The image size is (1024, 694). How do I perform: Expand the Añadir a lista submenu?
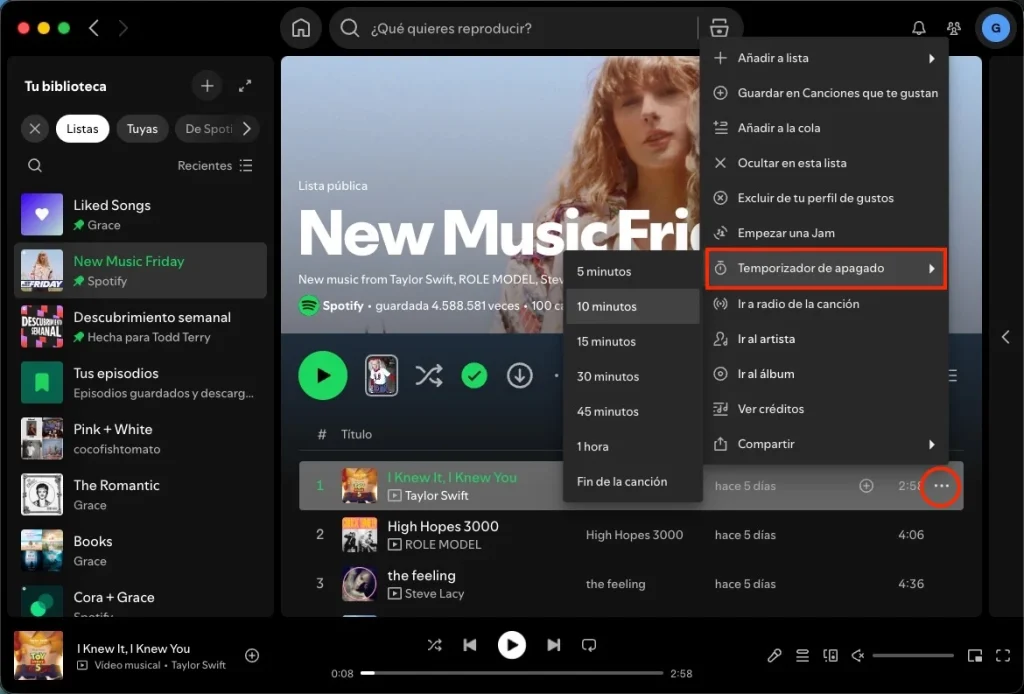[x=826, y=58]
